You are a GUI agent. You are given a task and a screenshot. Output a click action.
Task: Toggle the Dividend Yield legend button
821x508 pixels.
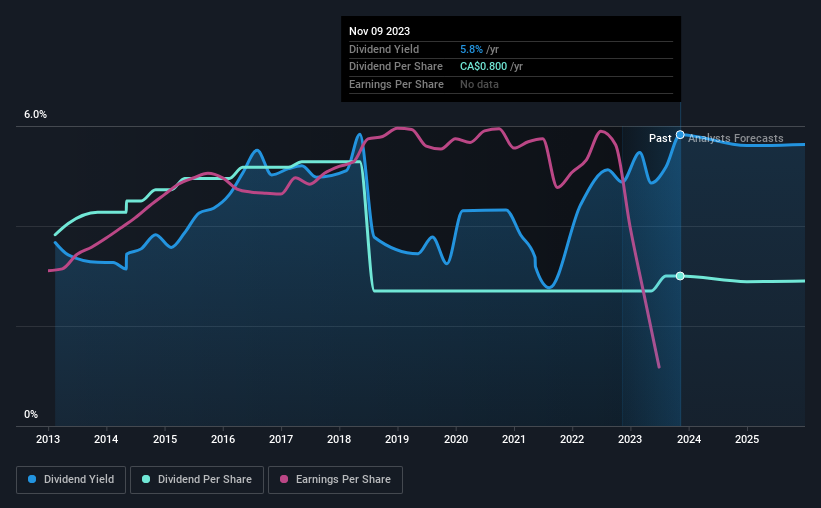[71, 480]
